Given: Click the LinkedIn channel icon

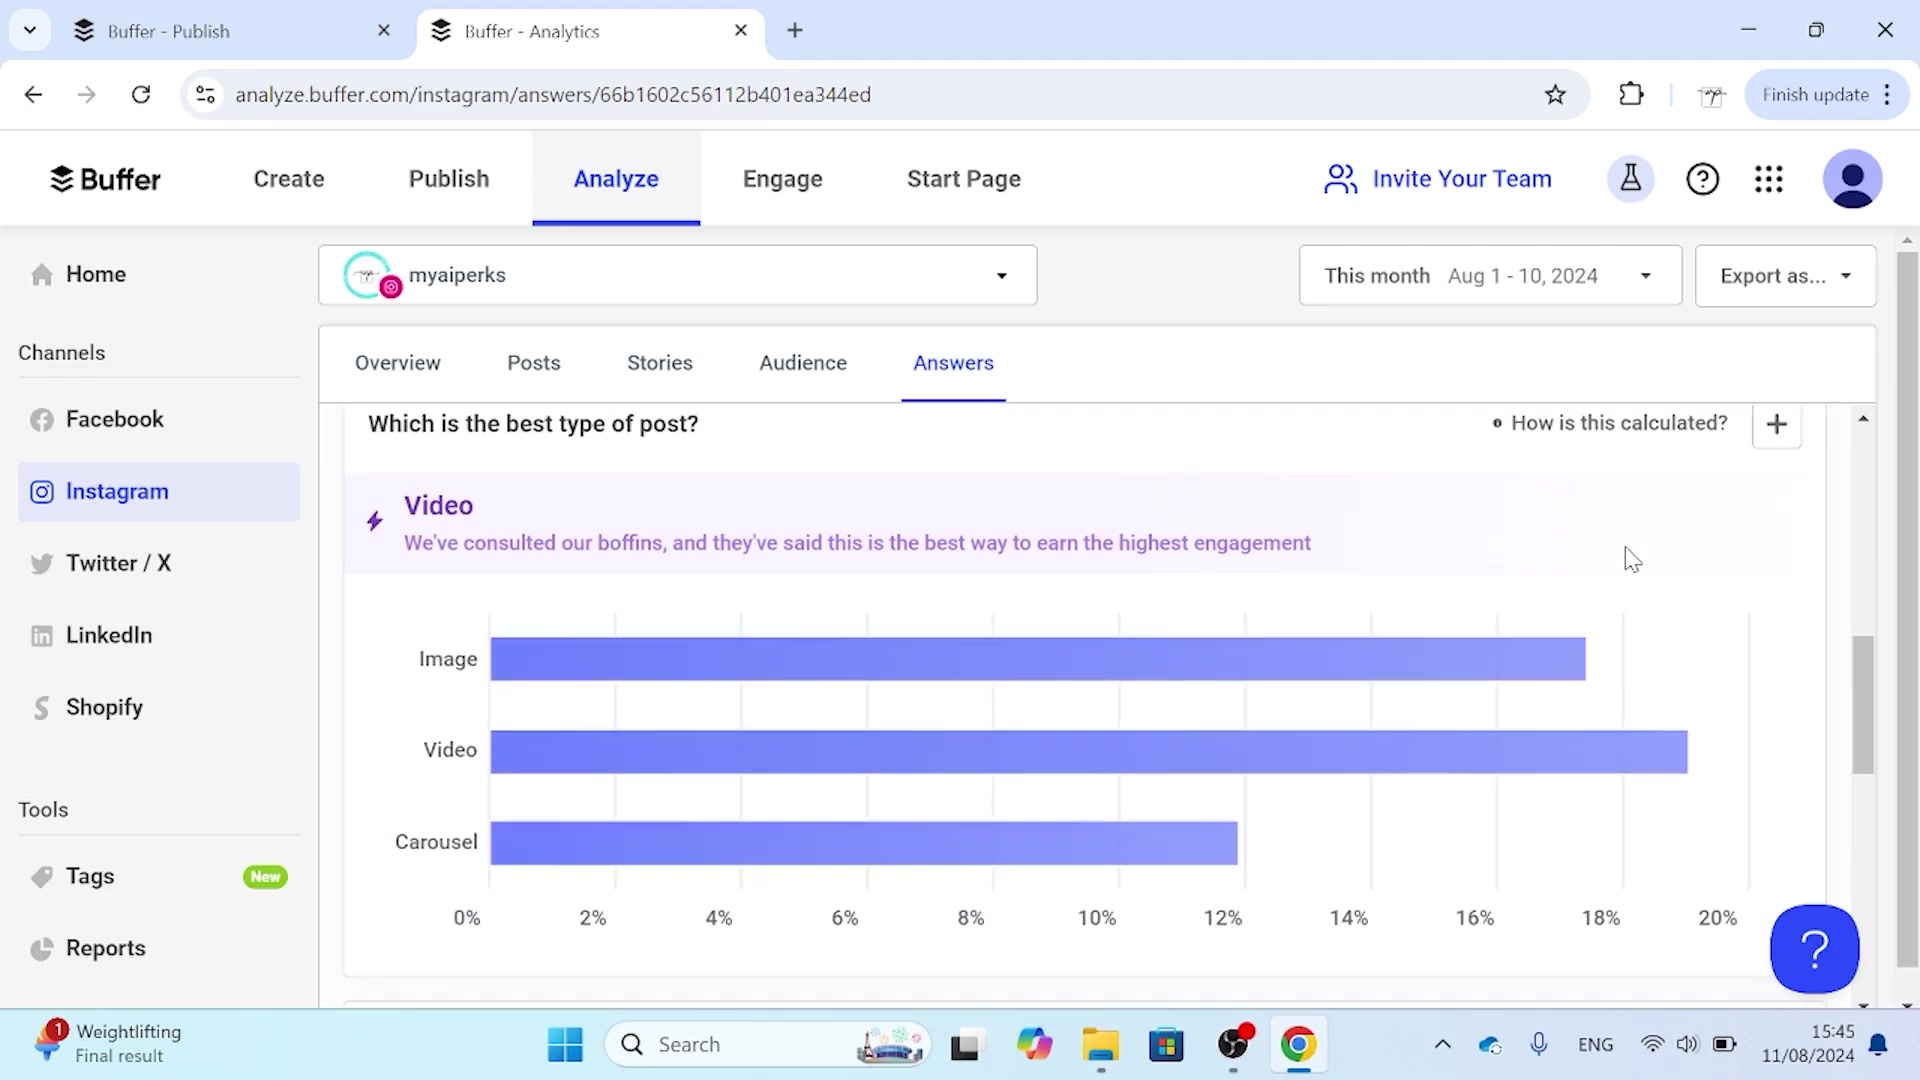Looking at the screenshot, I should (41, 636).
